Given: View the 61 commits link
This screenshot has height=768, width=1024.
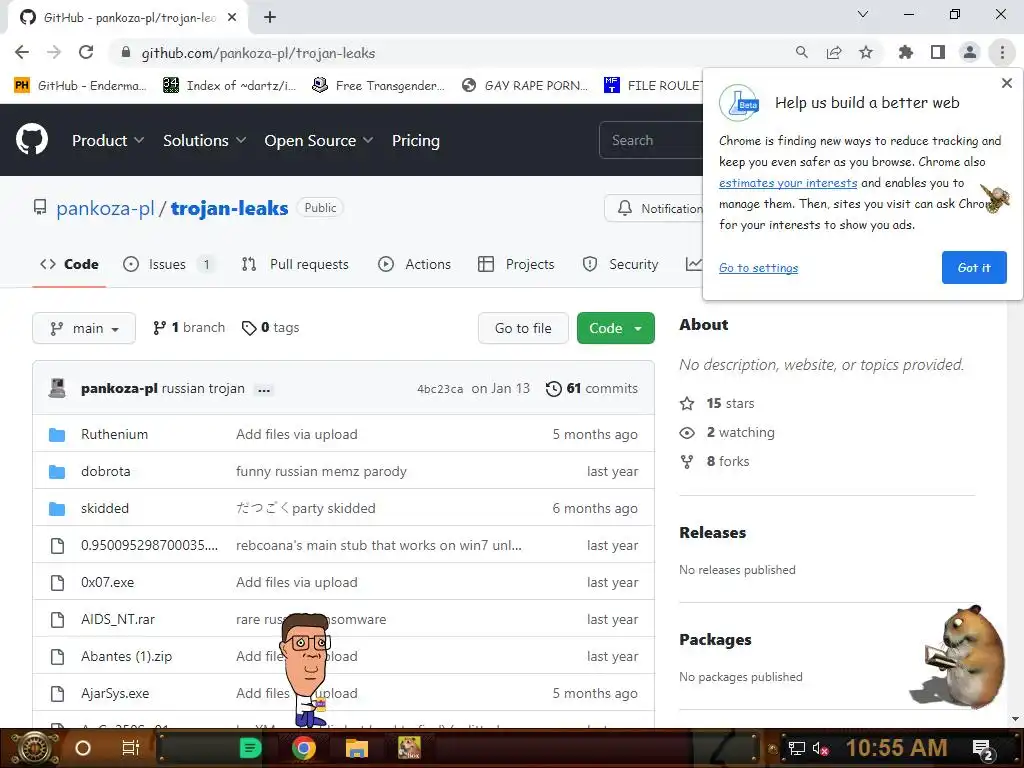Looking at the screenshot, I should pyautogui.click(x=592, y=389).
